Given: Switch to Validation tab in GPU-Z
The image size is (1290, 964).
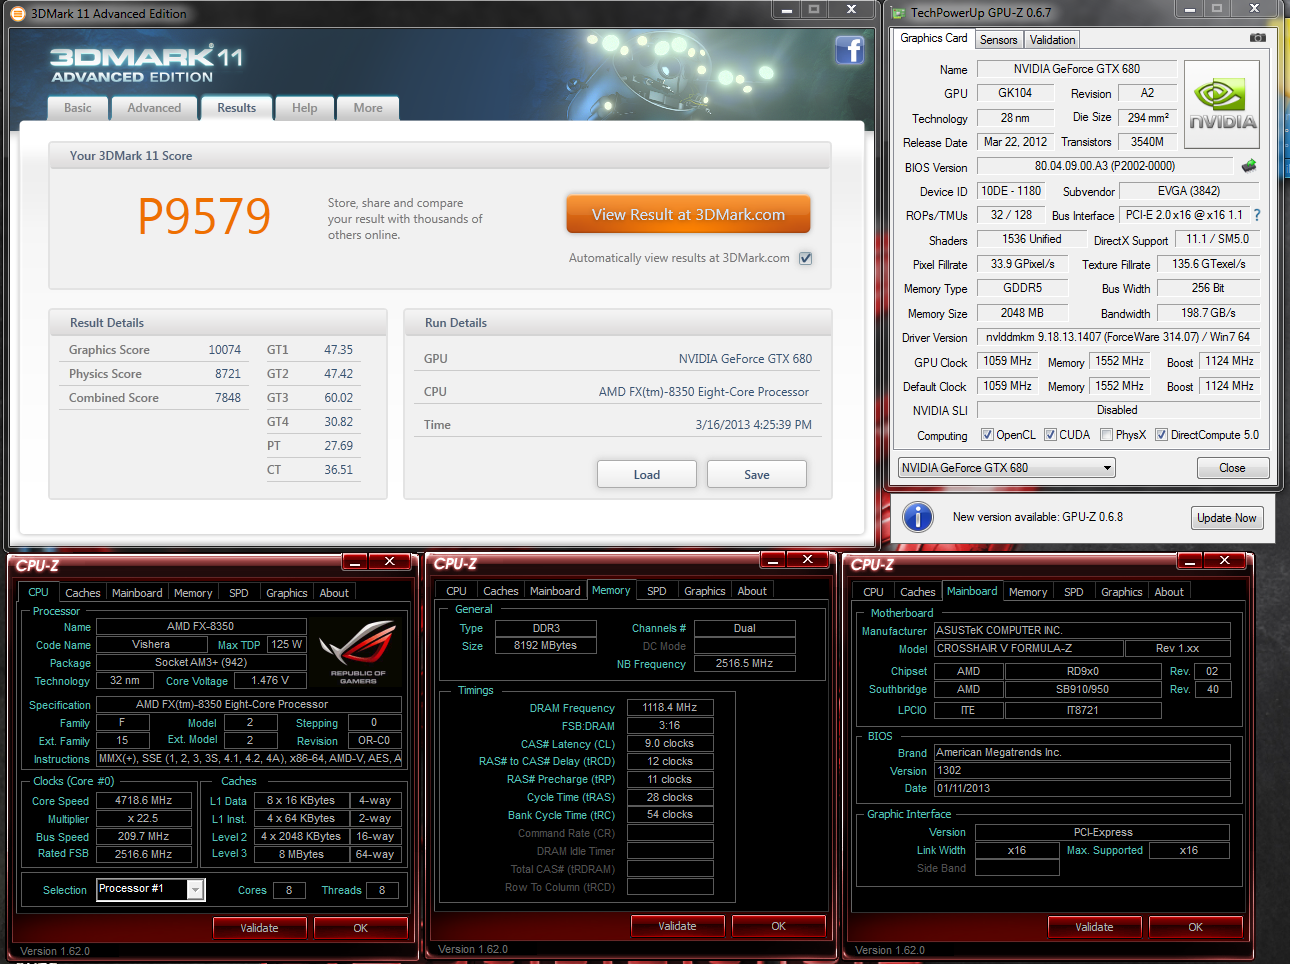Looking at the screenshot, I should click(x=1052, y=40).
